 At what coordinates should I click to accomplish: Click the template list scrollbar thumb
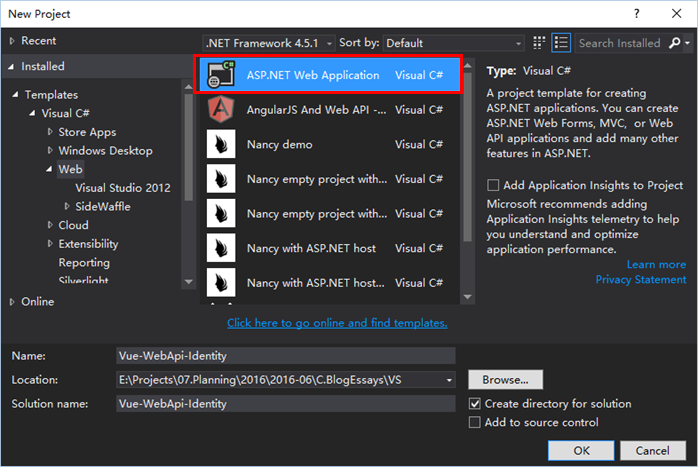467,157
